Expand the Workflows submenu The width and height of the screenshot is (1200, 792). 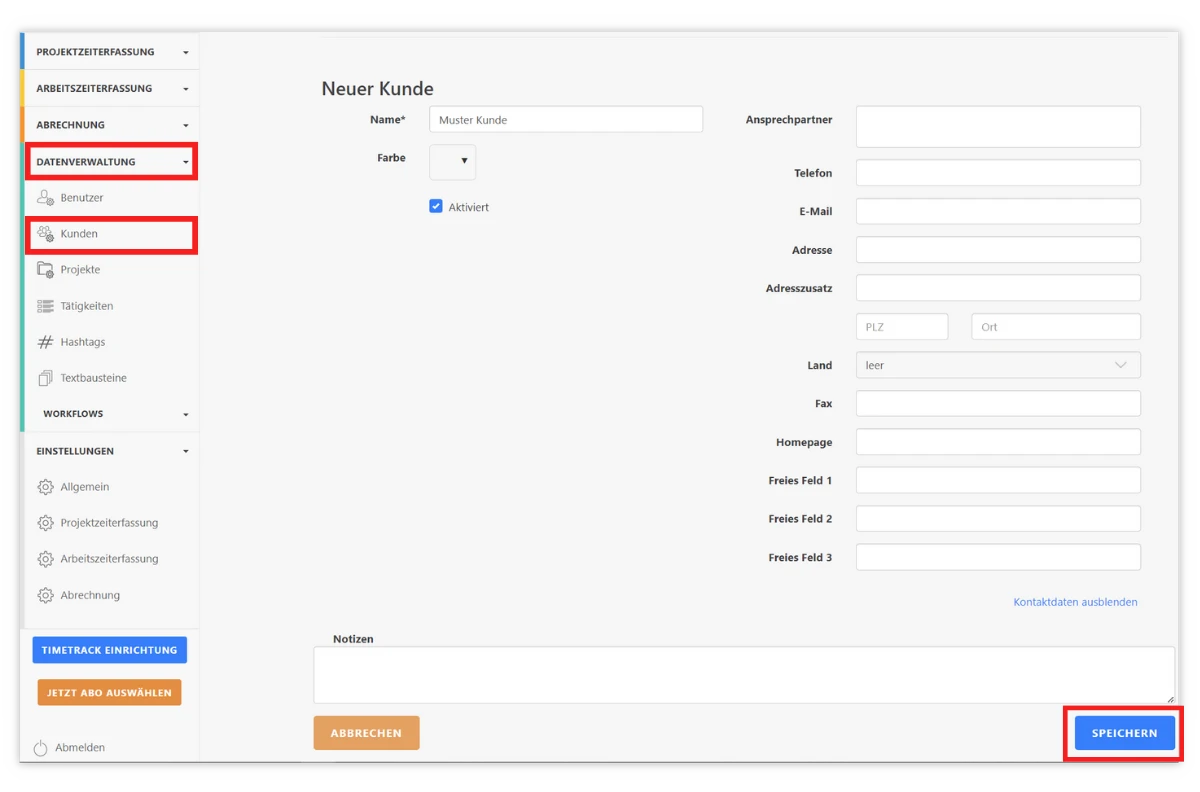tap(114, 414)
